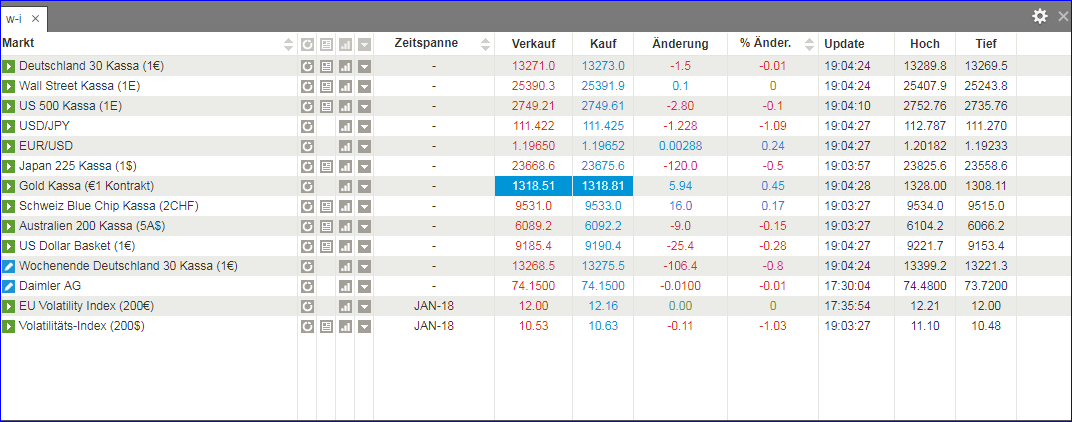Open the chart icon for EUR/USD
Viewport: 1072px width, 422px height.
click(345, 146)
